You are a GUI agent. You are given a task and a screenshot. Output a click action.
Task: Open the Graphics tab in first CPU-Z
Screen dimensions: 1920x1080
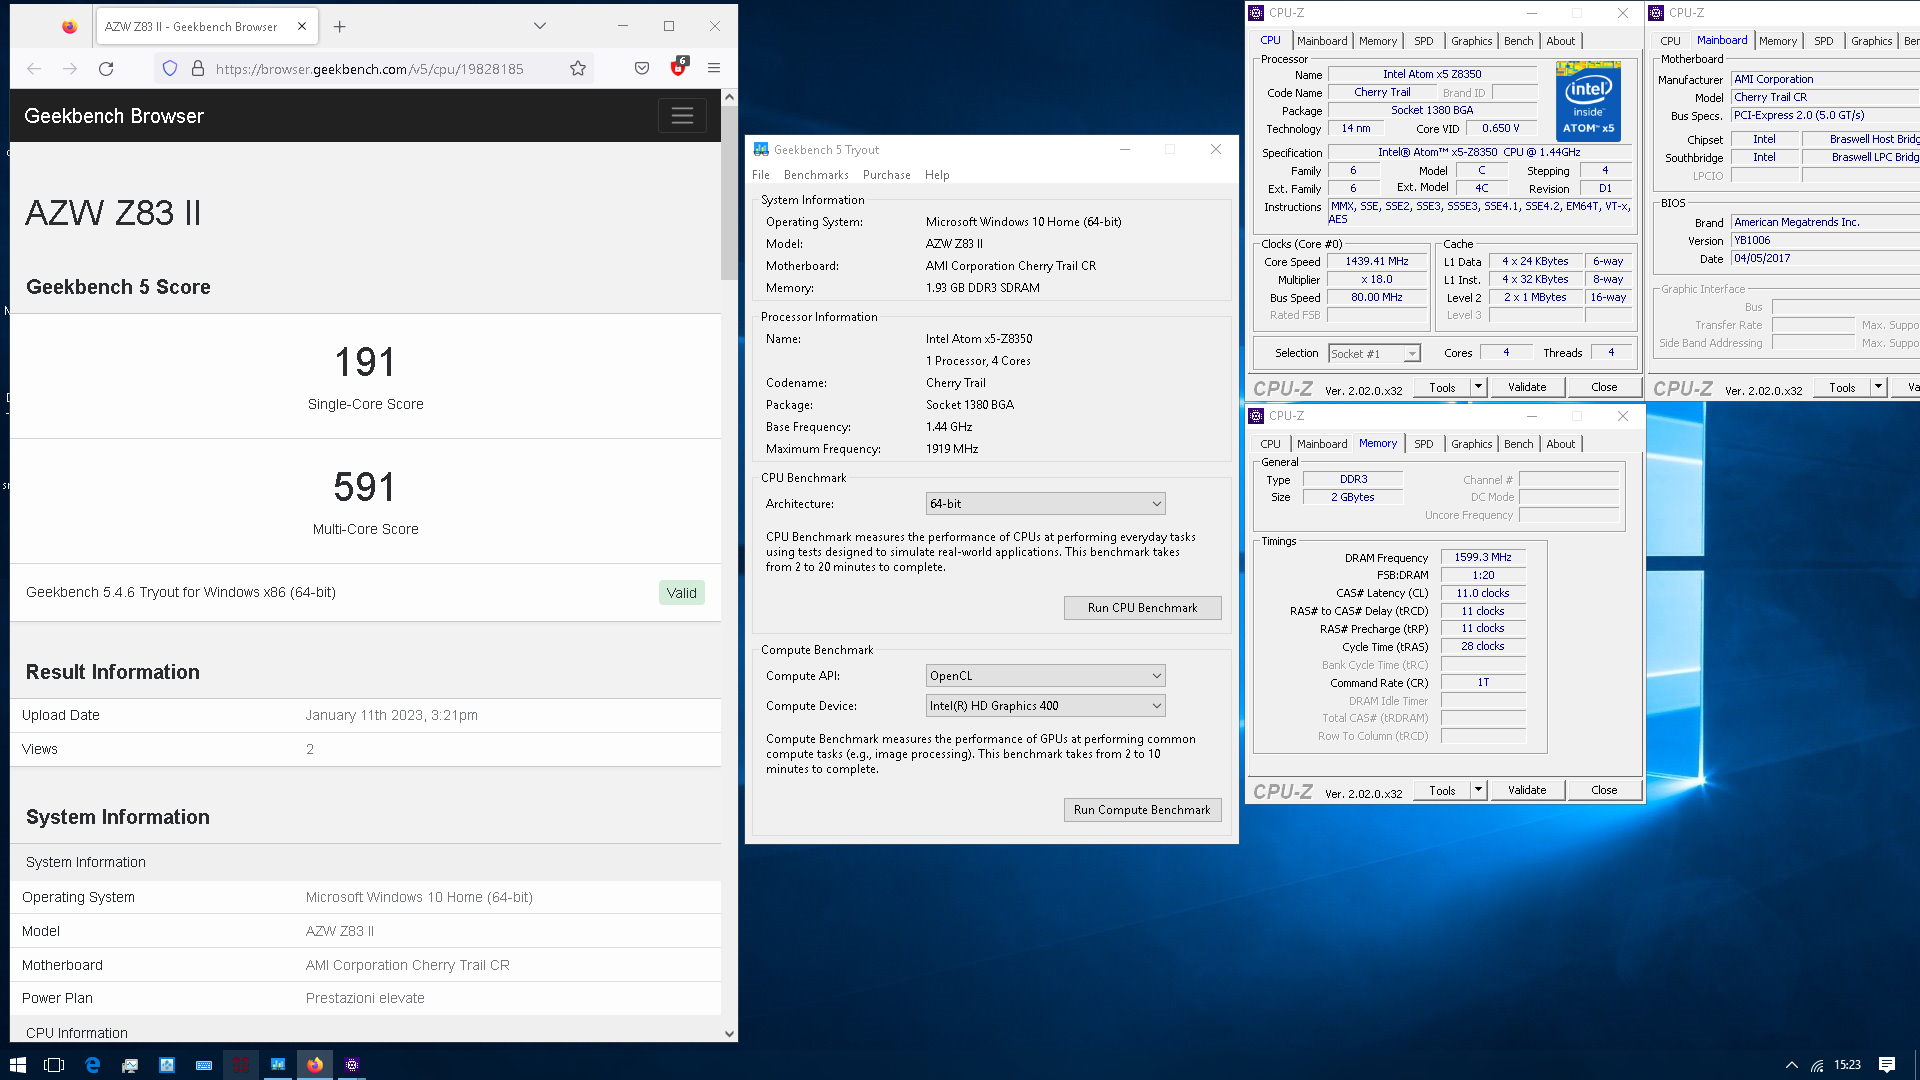coord(1471,41)
